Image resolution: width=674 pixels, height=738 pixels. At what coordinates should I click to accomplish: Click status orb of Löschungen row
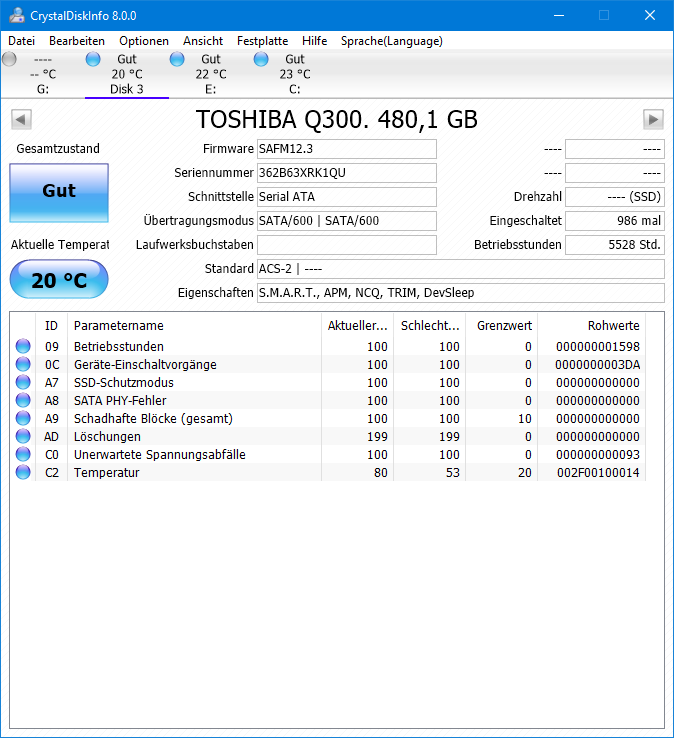tap(23, 436)
